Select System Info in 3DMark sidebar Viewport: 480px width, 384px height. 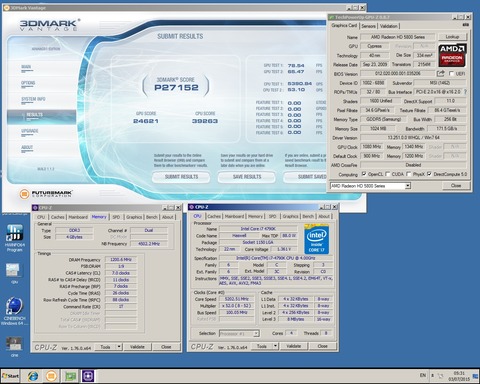(x=33, y=99)
